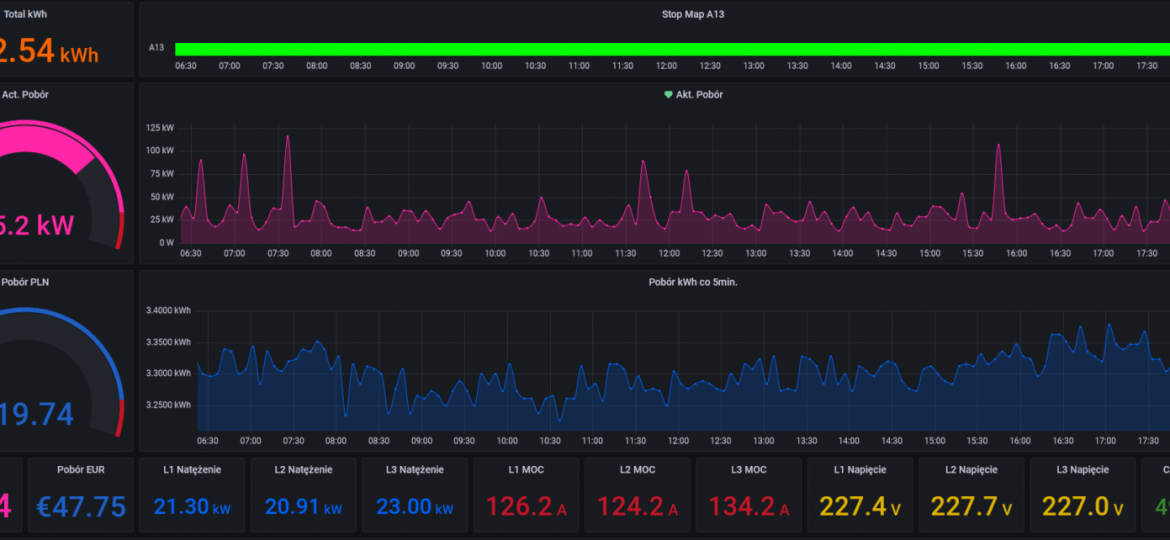This screenshot has height=540, width=1170.
Task: Click the L2 Napięcie panel title
Action: point(970,469)
